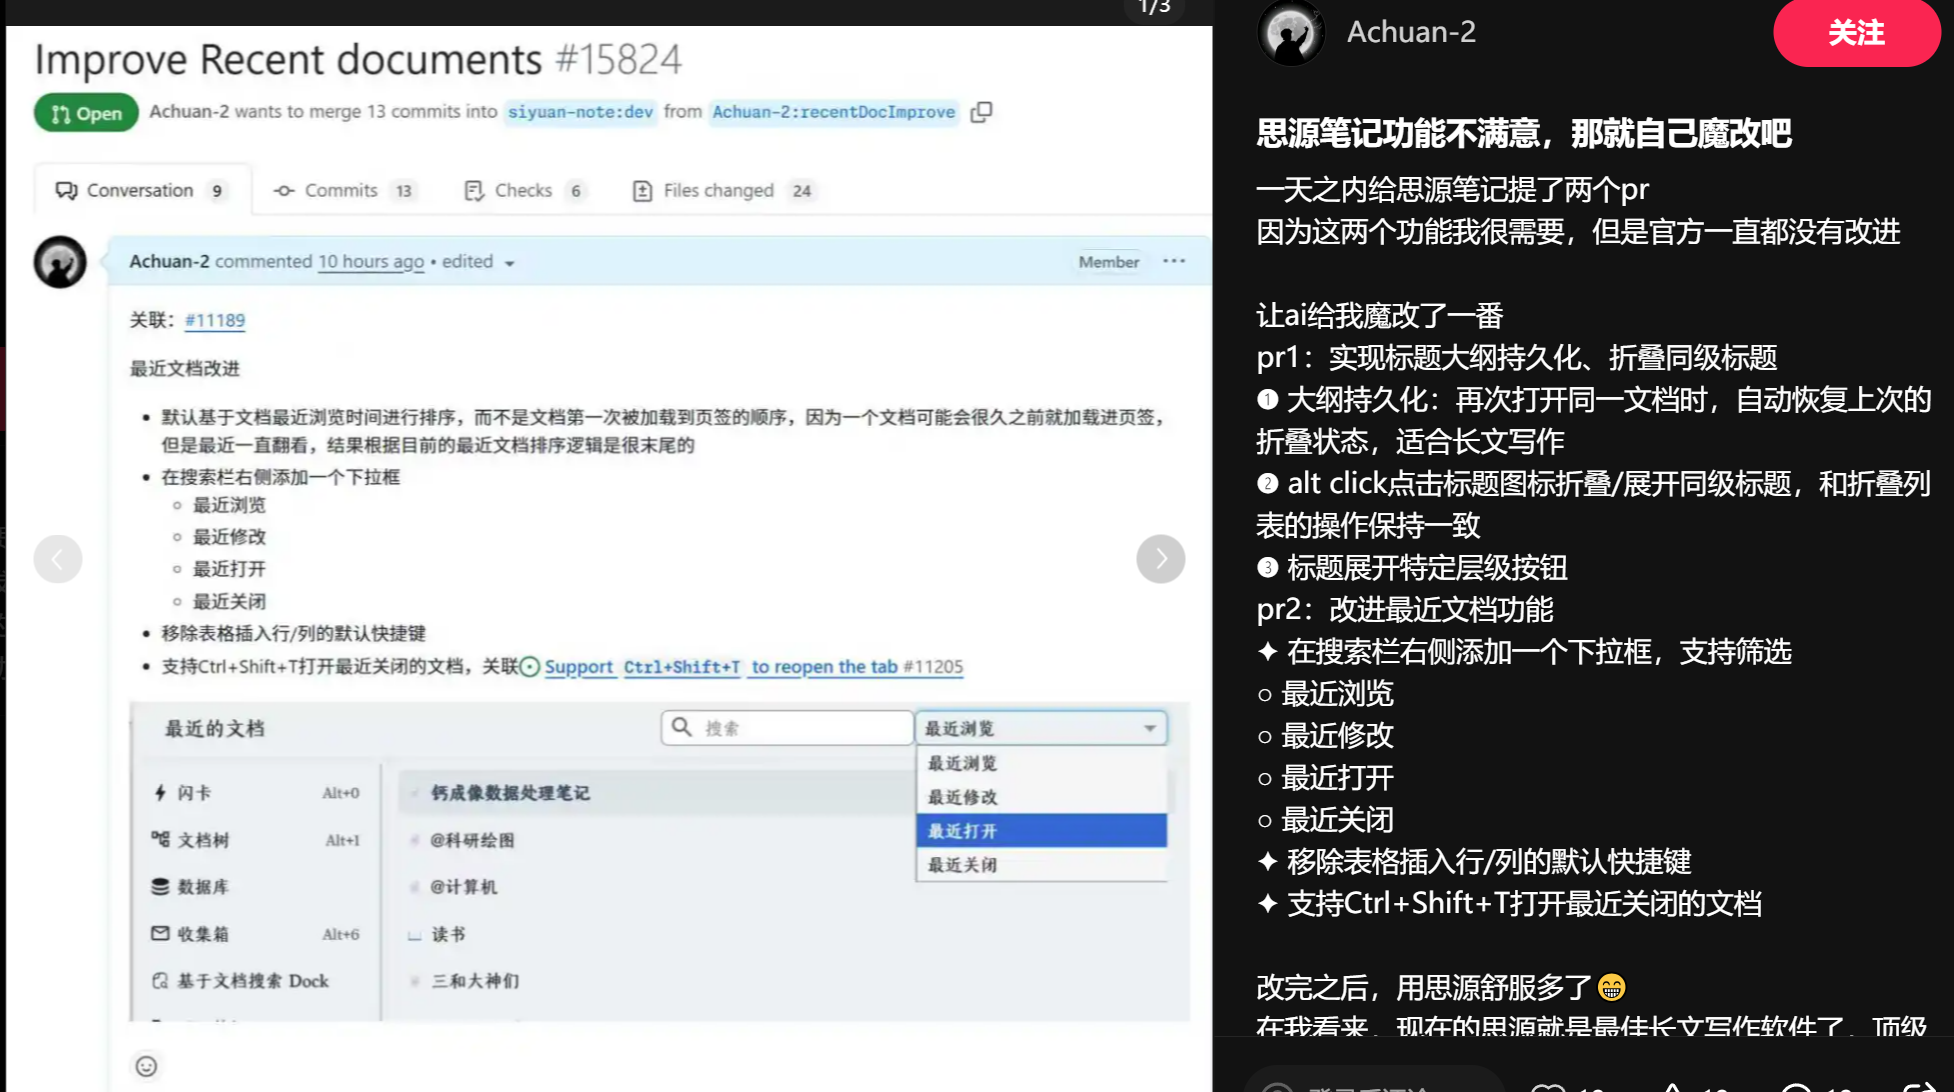Open the Checks tab
1954x1092 pixels.
(524, 190)
